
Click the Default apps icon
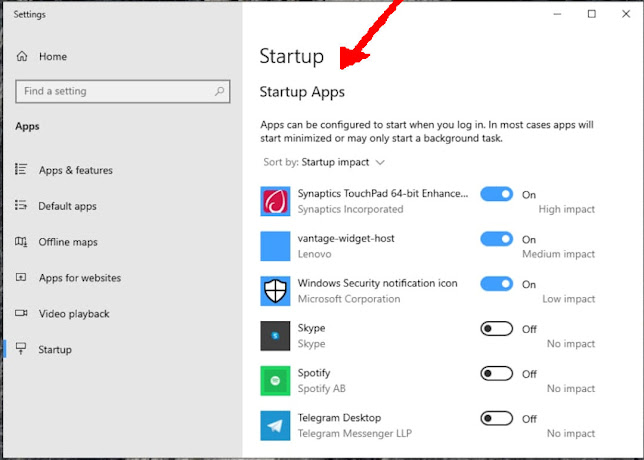tap(21, 205)
